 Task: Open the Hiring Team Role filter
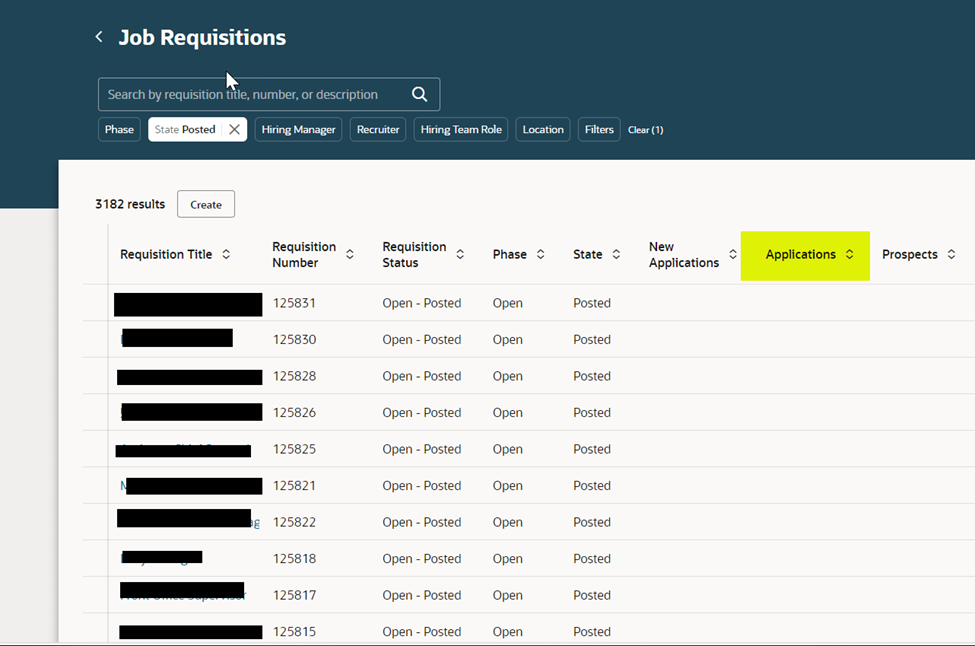[461, 129]
